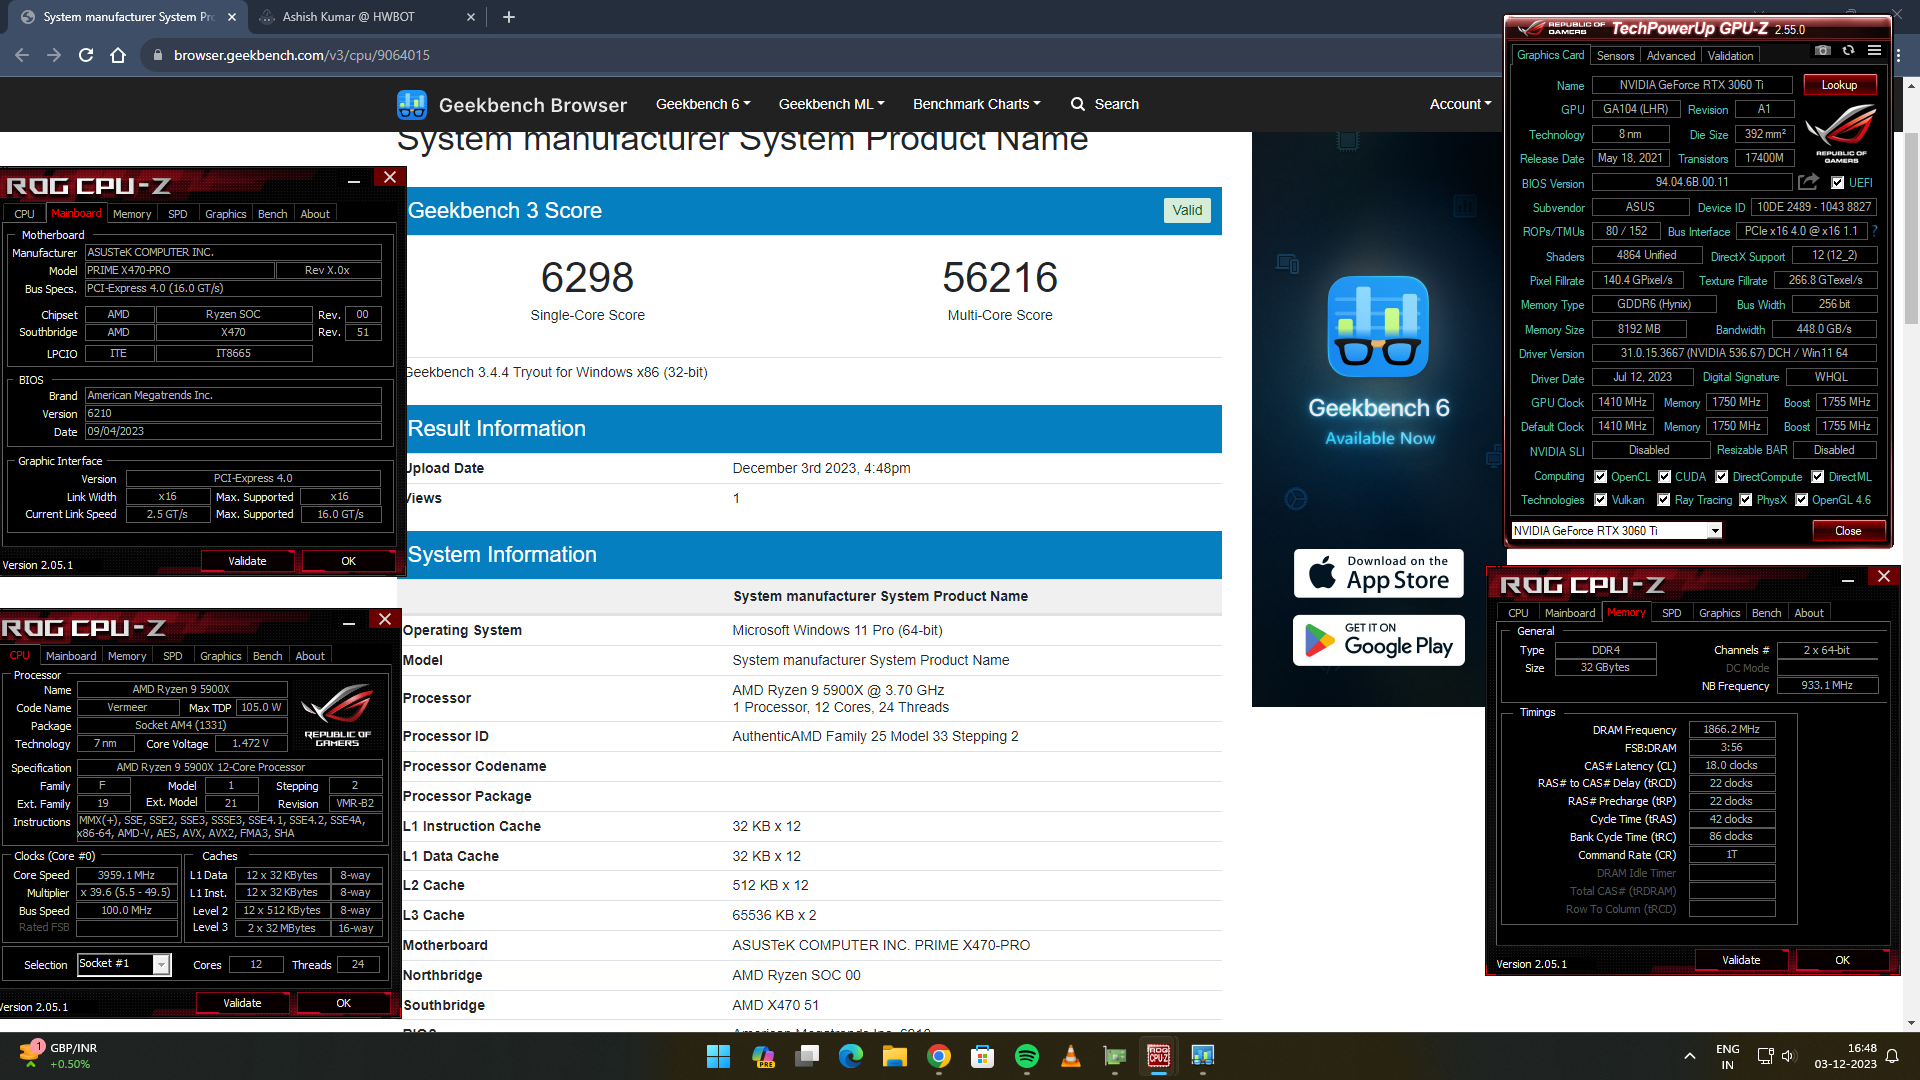
Task: Toggle the OpenGL 4.6 checkbox
Action: pos(1802,500)
